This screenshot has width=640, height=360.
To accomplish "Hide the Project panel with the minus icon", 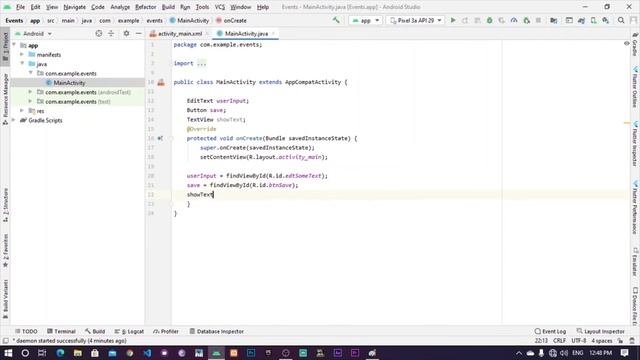I will [x=139, y=33].
